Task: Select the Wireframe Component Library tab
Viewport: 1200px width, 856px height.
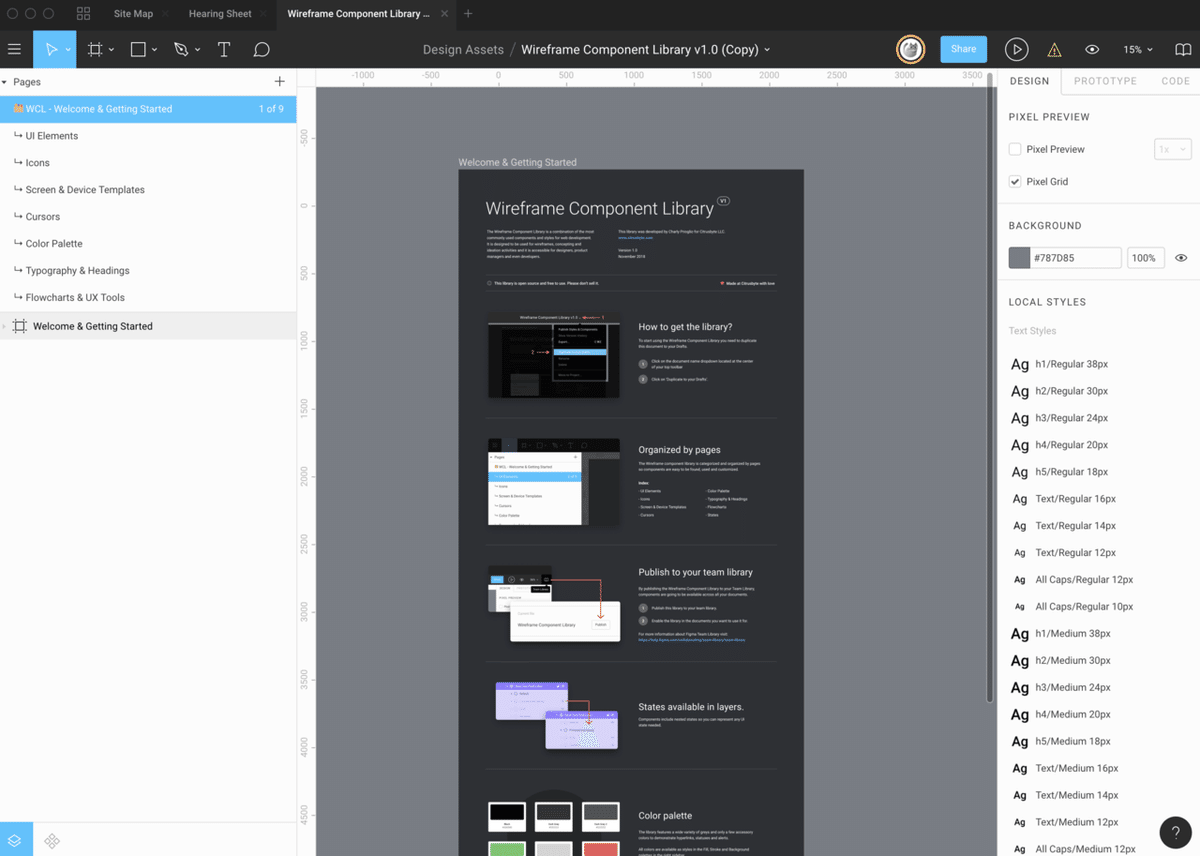Action: tap(359, 14)
